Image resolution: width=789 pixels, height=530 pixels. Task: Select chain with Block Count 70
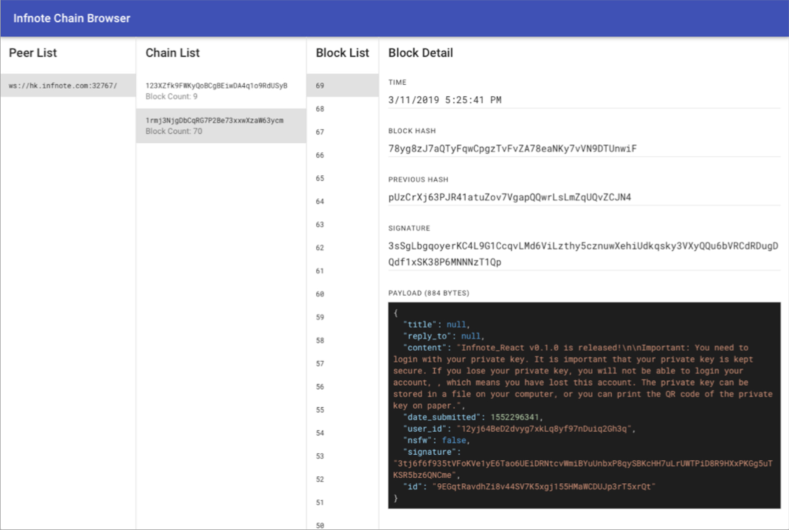(220, 125)
